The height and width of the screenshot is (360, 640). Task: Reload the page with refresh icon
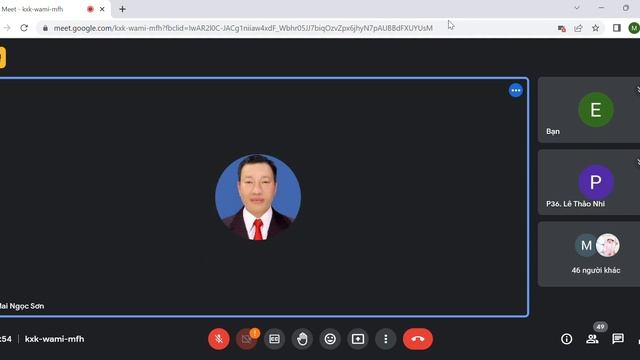(x=24, y=28)
